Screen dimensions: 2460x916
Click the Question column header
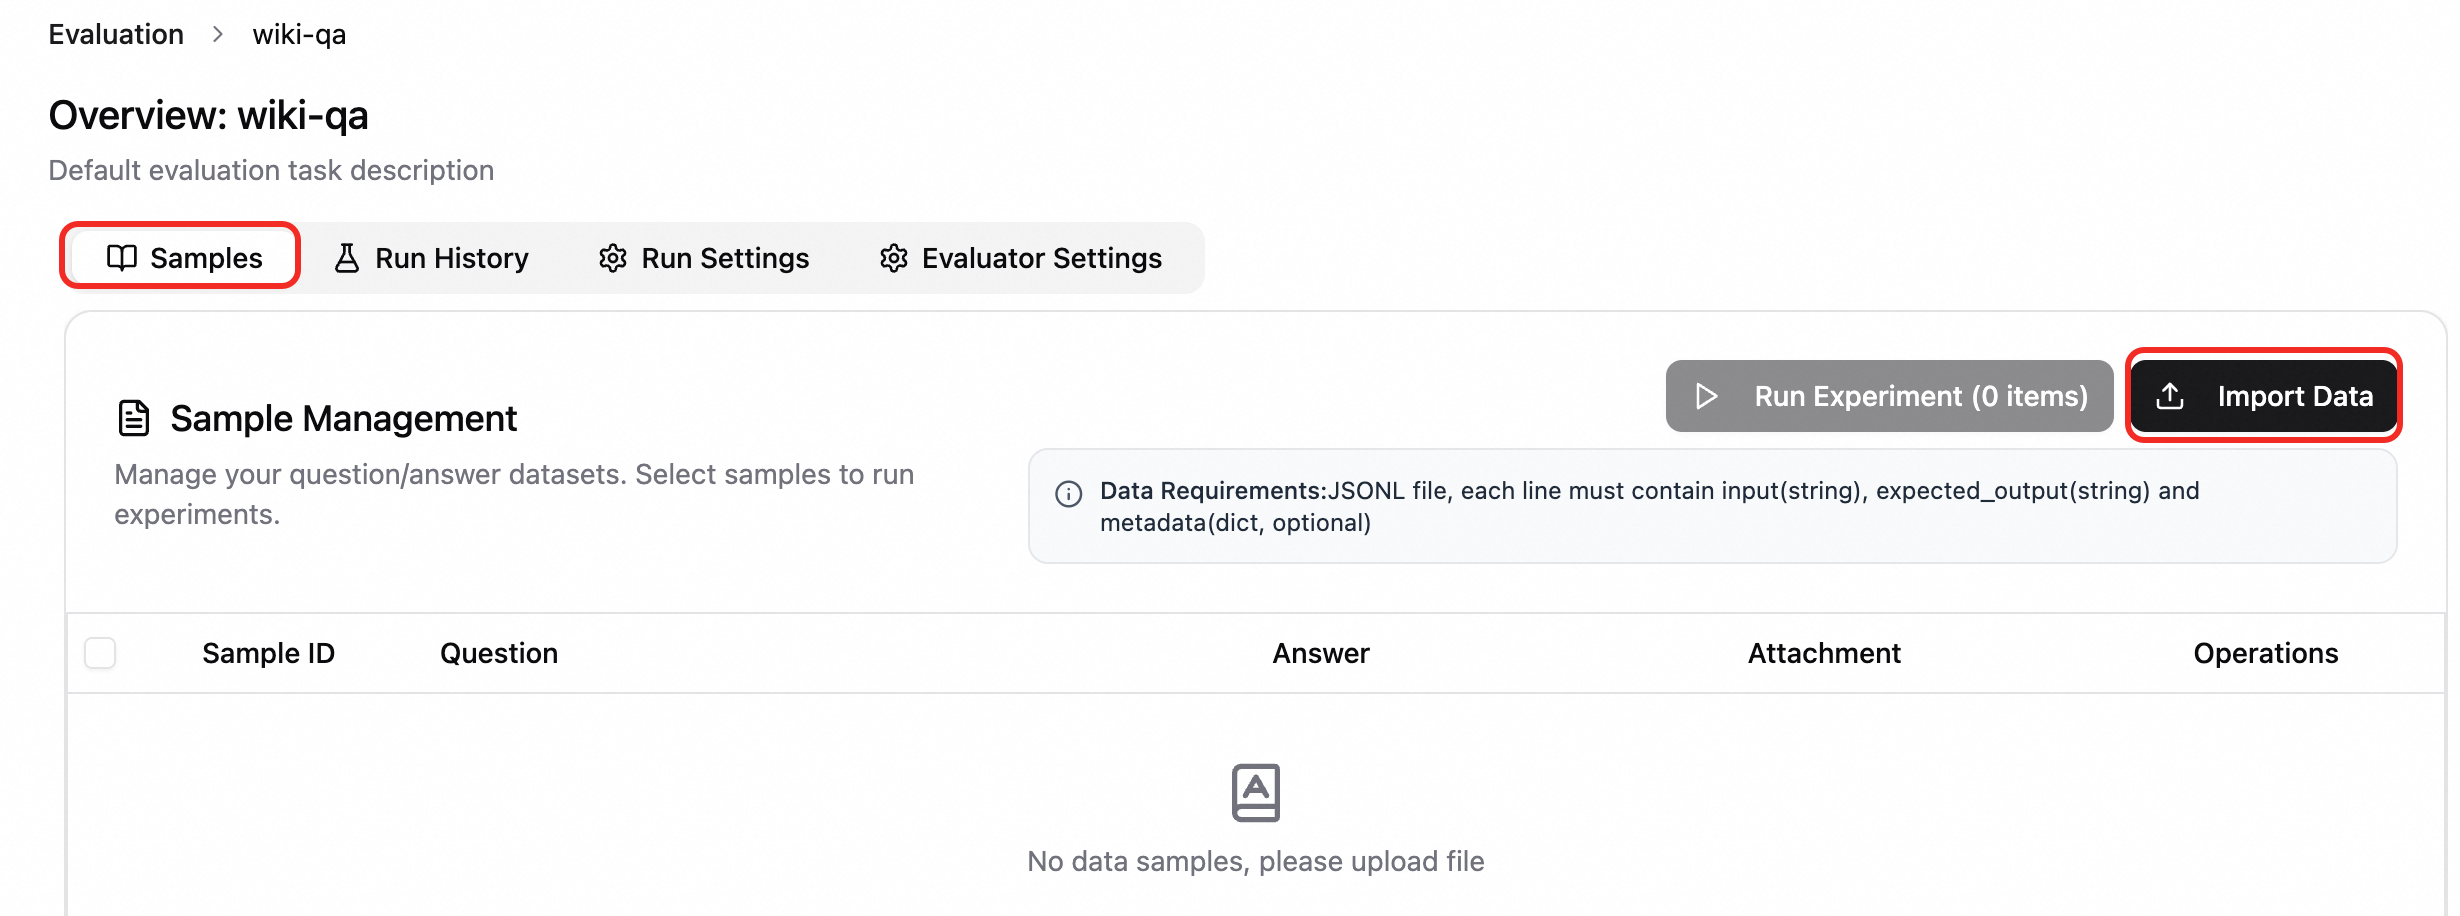pos(499,653)
